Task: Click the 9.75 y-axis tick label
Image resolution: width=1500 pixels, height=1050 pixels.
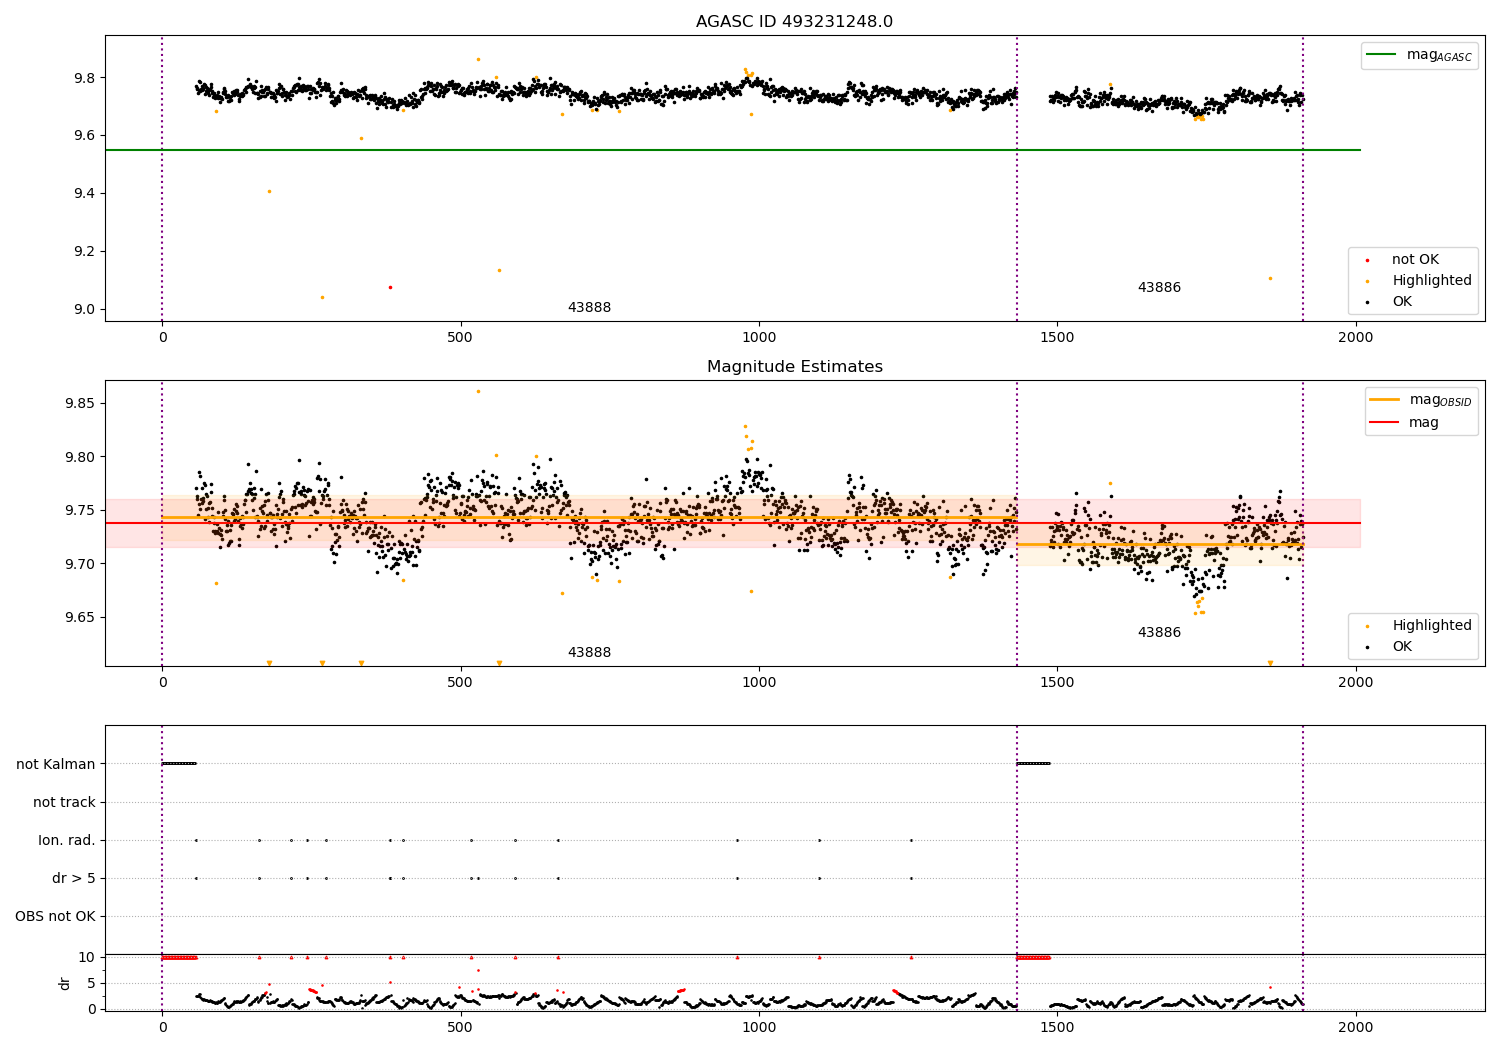Action: 81,510
